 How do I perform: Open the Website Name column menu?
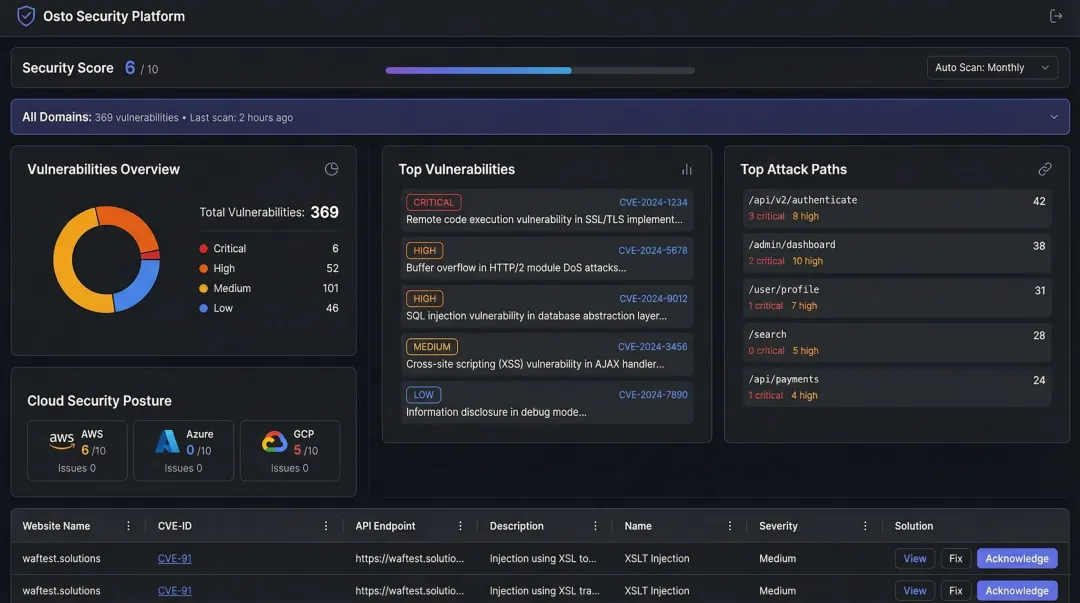(x=127, y=525)
